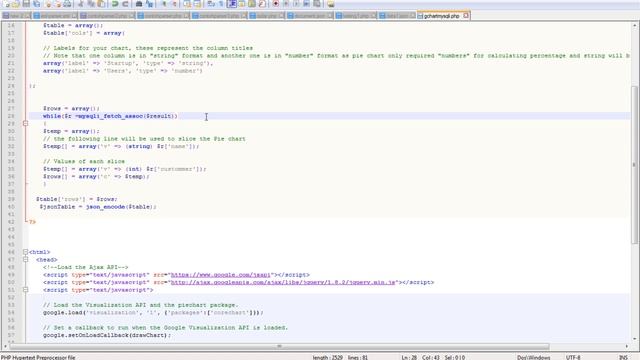640x360 pixels.
Task: Toggle Show all characters icon
Action: pyautogui.click(x=221, y=4)
